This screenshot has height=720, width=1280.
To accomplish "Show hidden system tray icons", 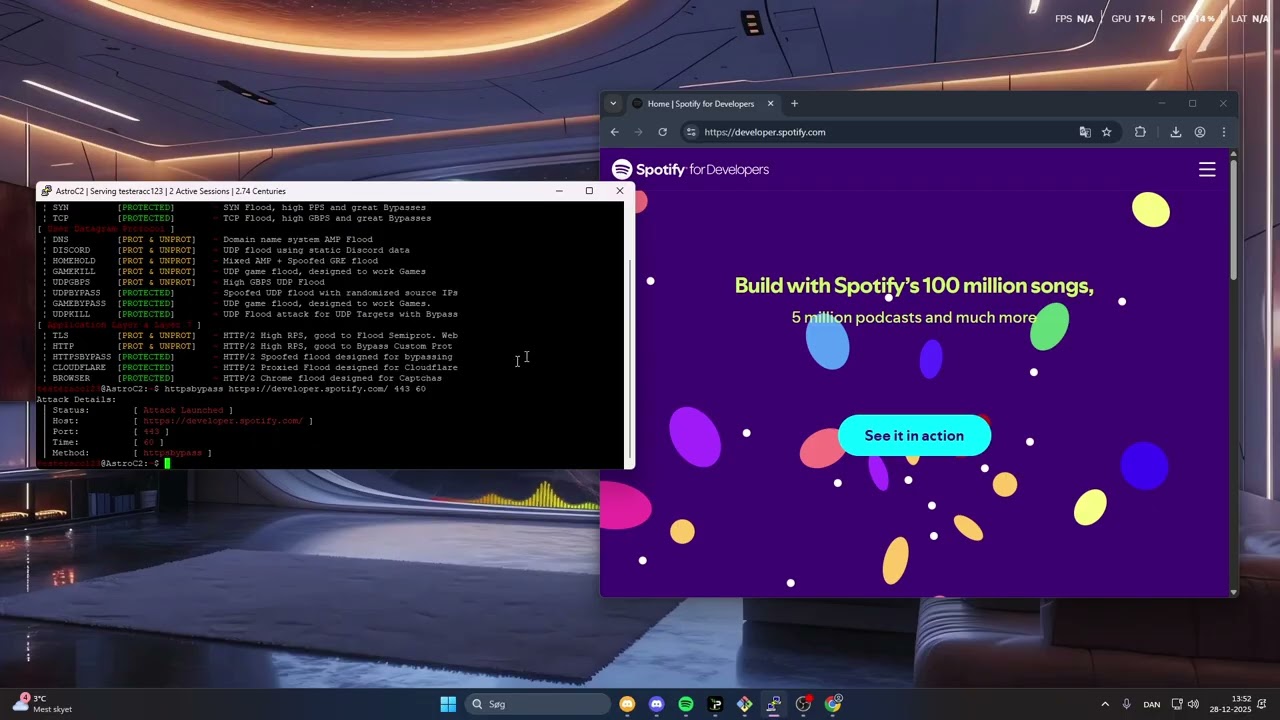I will 1105,704.
